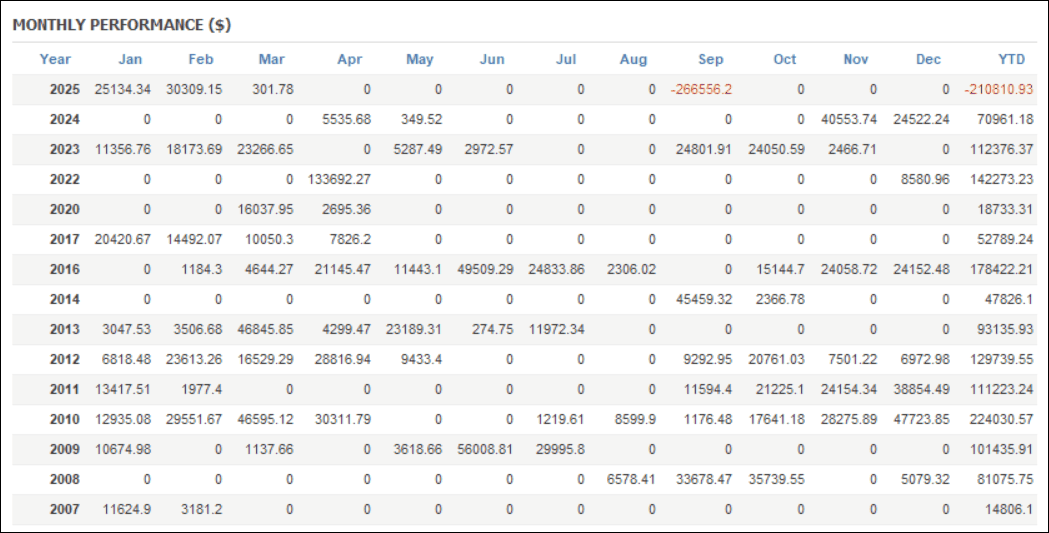Click the negative -266556.2 September value
Screen dimensions: 1049x533
point(701,89)
